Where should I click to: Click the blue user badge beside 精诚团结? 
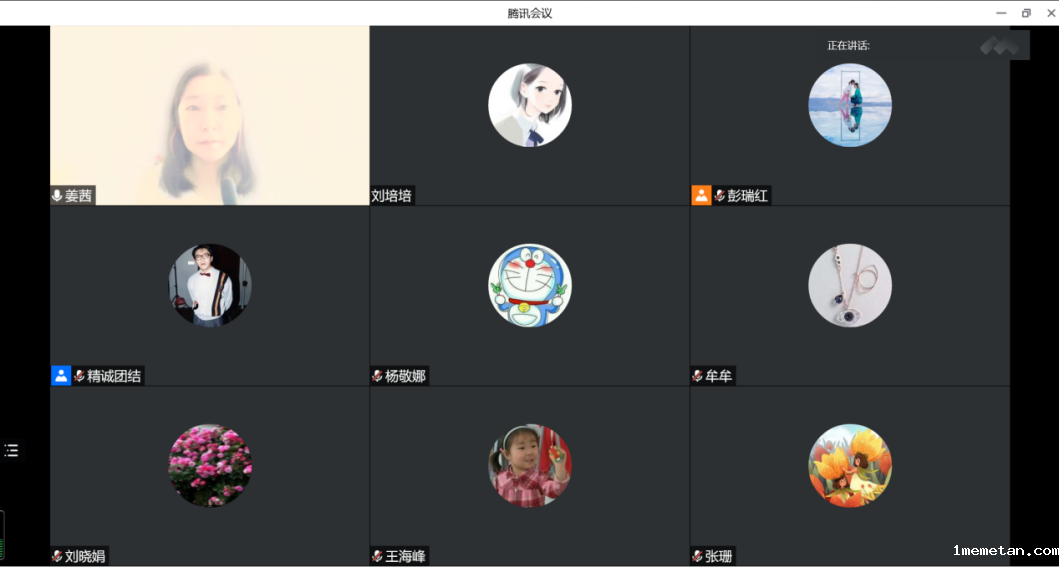tap(61, 376)
